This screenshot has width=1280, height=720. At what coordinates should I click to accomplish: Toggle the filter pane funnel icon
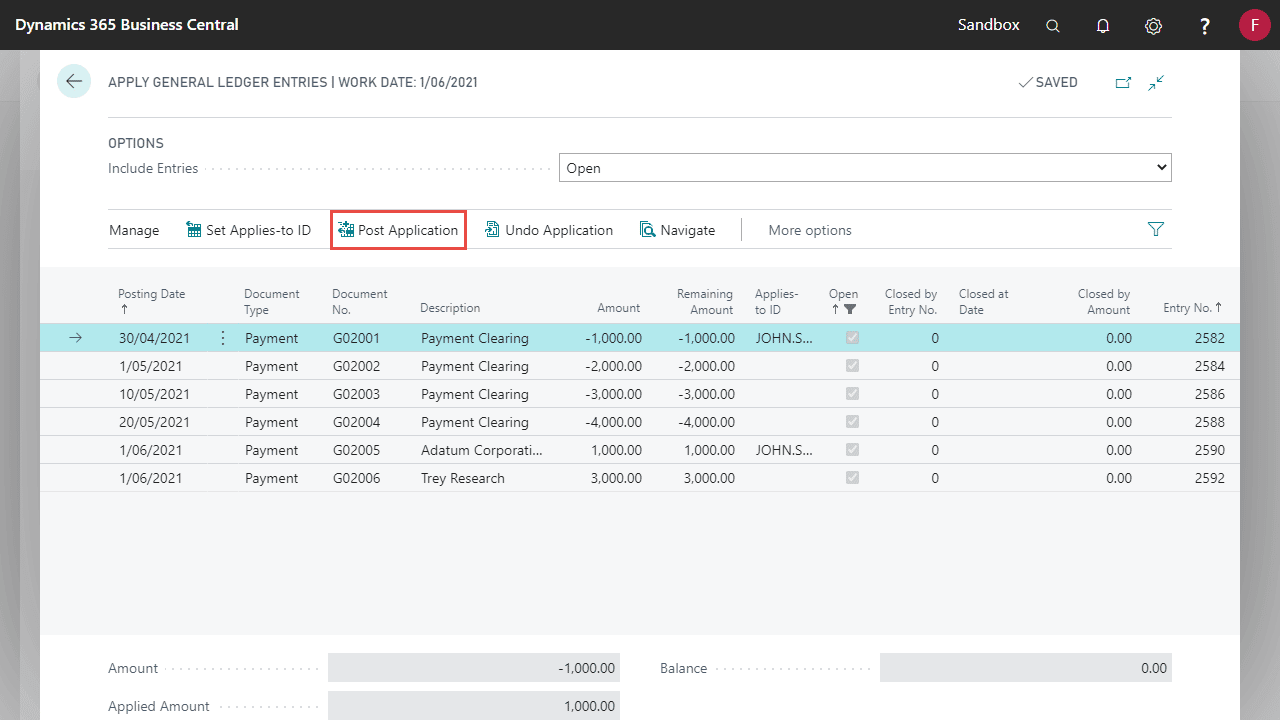pyautogui.click(x=1156, y=229)
